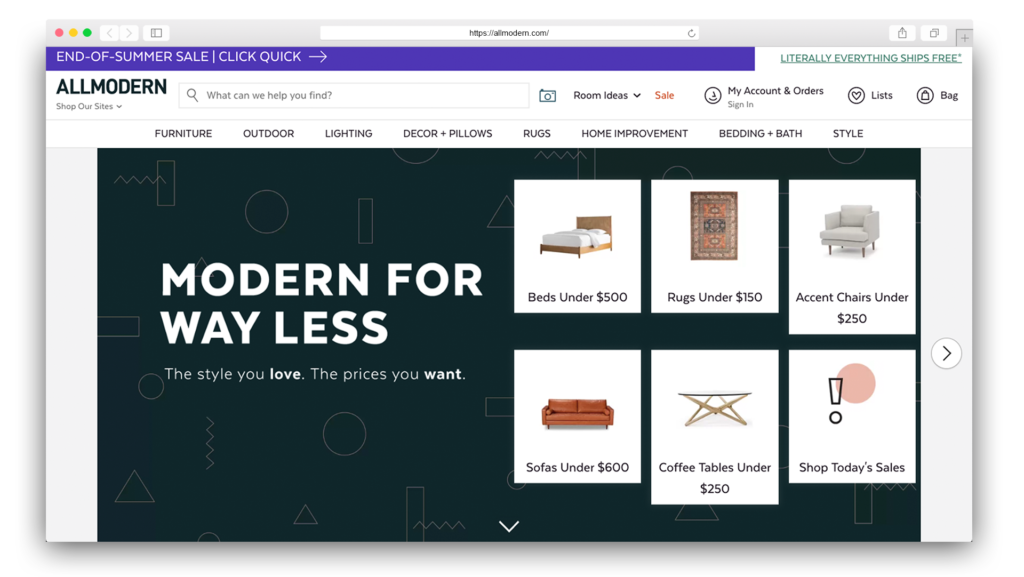Click the browser reload icon
1024x577 pixels.
coord(691,33)
